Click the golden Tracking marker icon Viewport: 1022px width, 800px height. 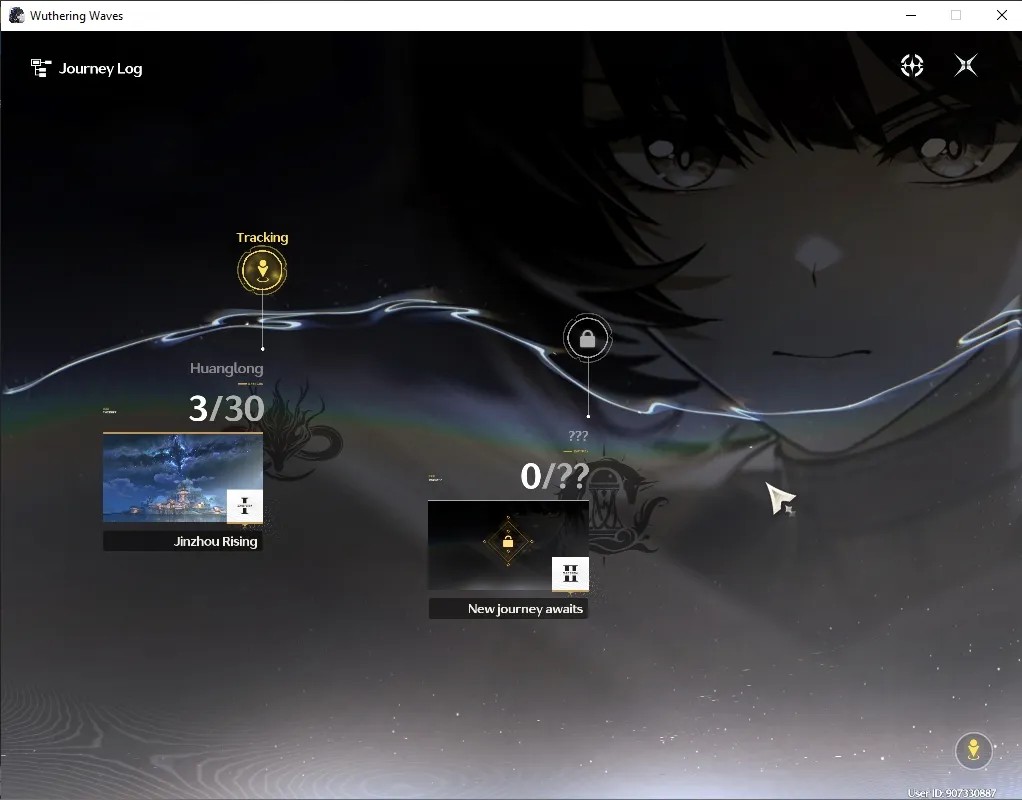coord(262,270)
